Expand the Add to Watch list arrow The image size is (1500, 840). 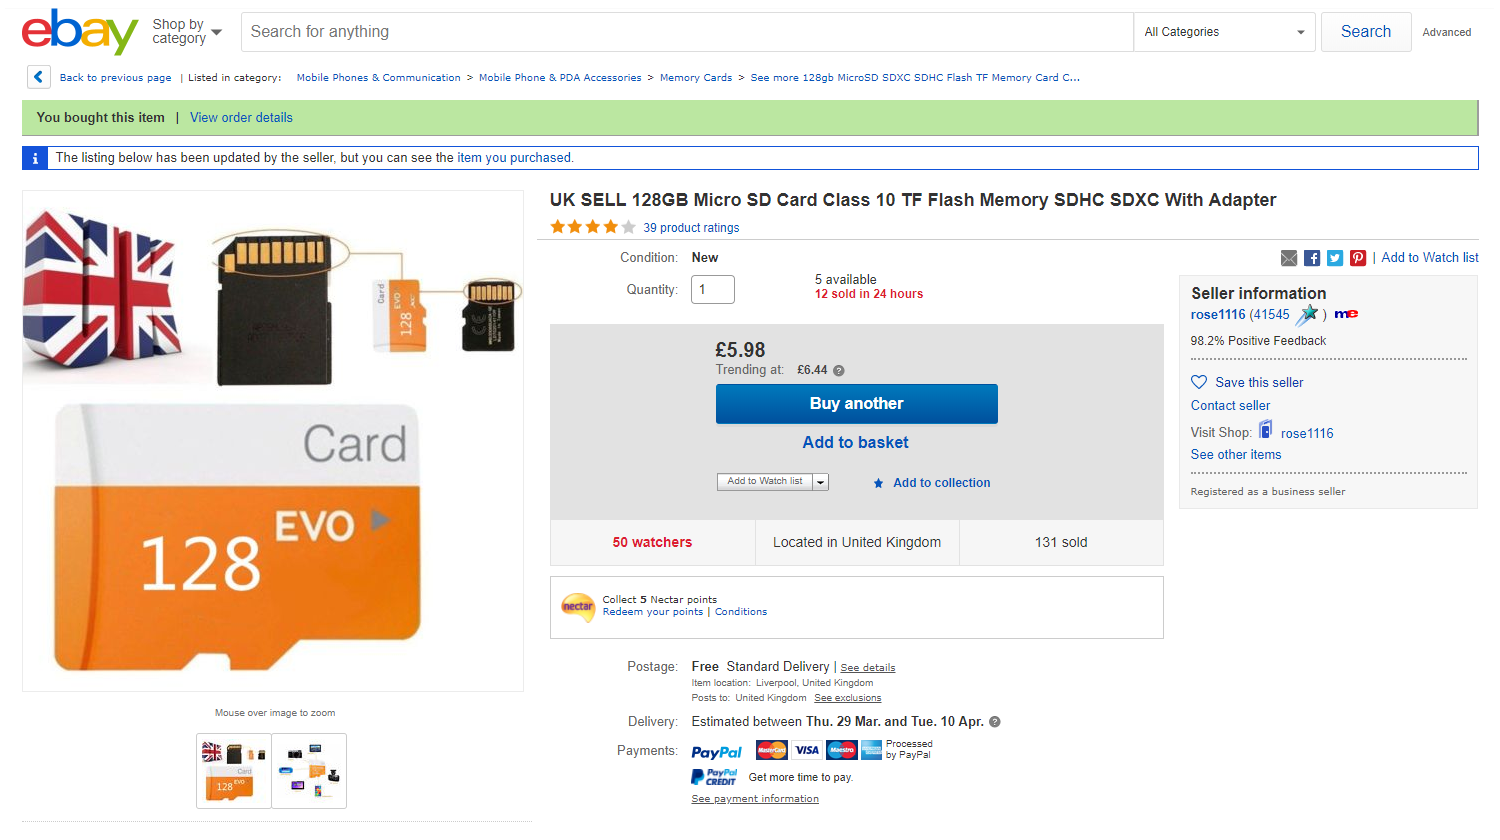coord(821,482)
